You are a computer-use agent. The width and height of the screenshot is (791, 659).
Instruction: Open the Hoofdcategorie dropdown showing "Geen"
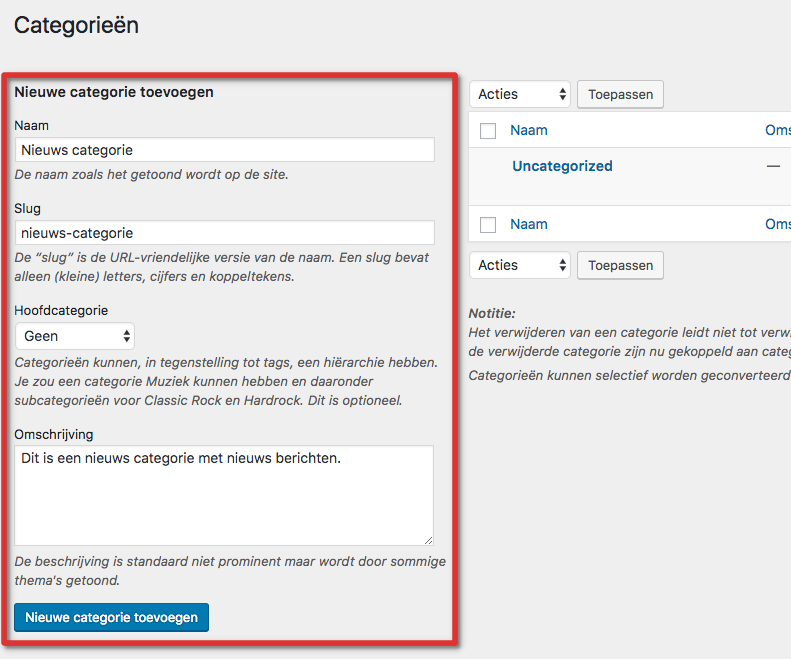coord(75,336)
